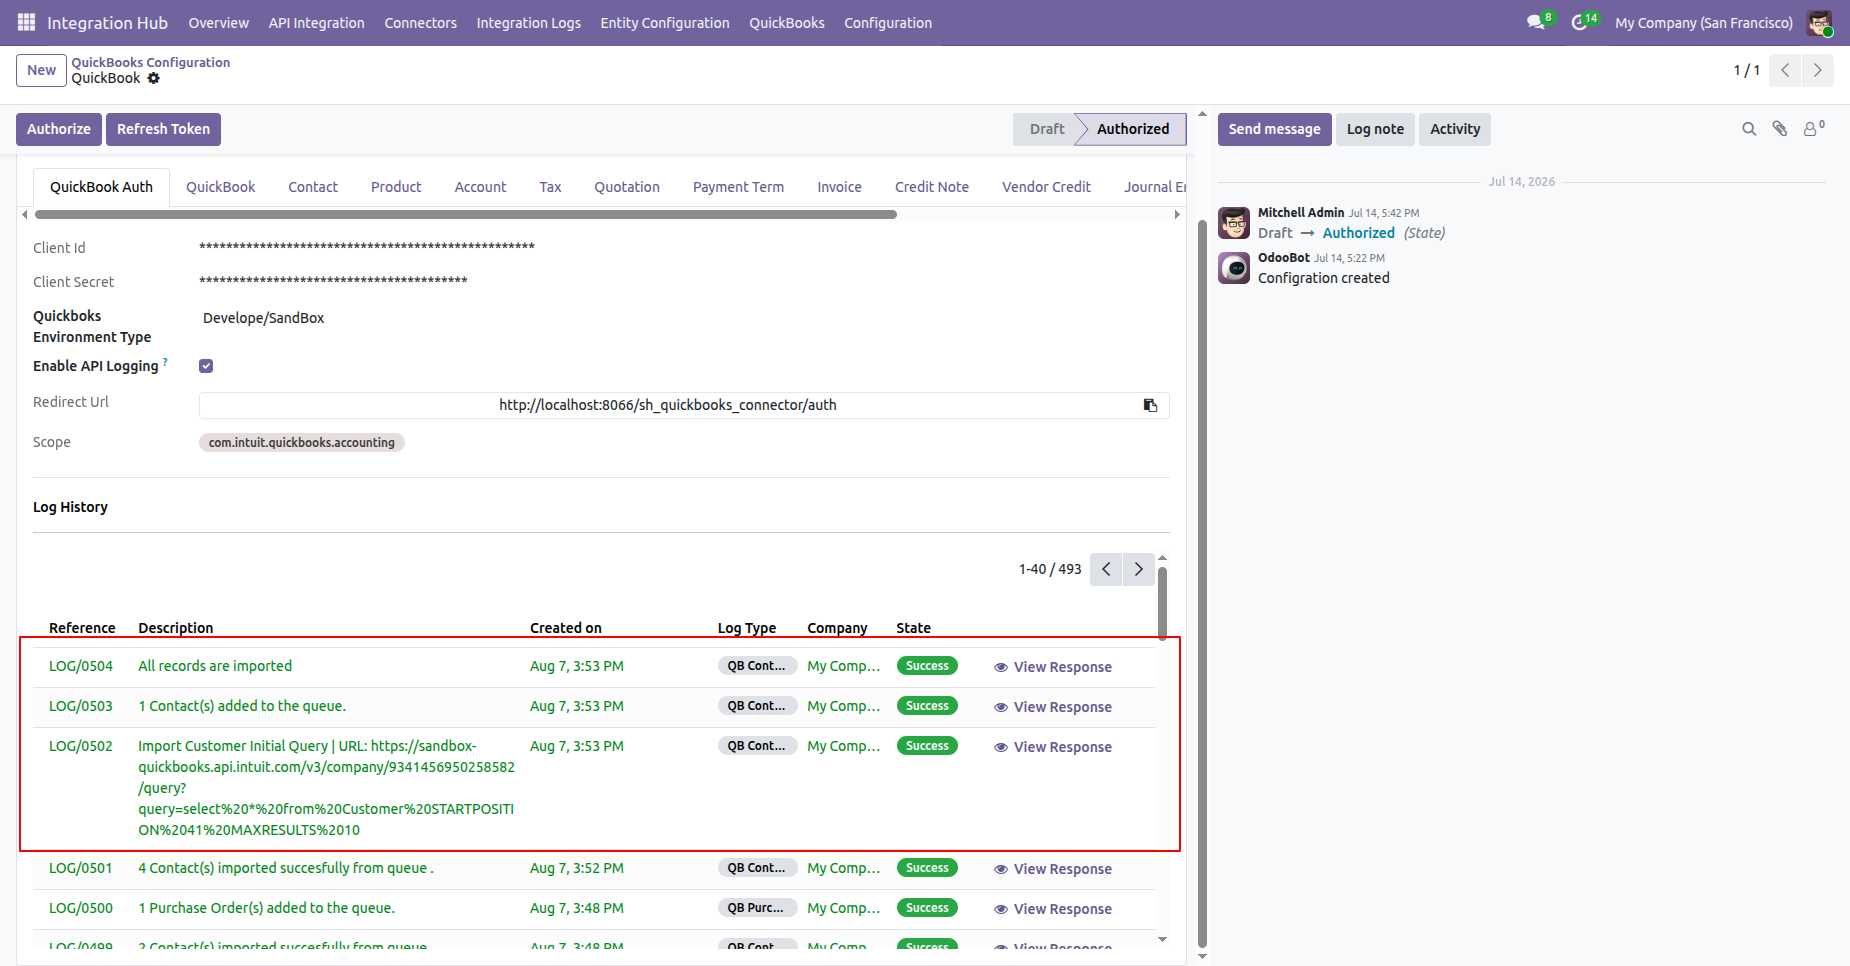Open the activities clock icon with badge 14
The width and height of the screenshot is (1850, 966).
[1579, 22]
